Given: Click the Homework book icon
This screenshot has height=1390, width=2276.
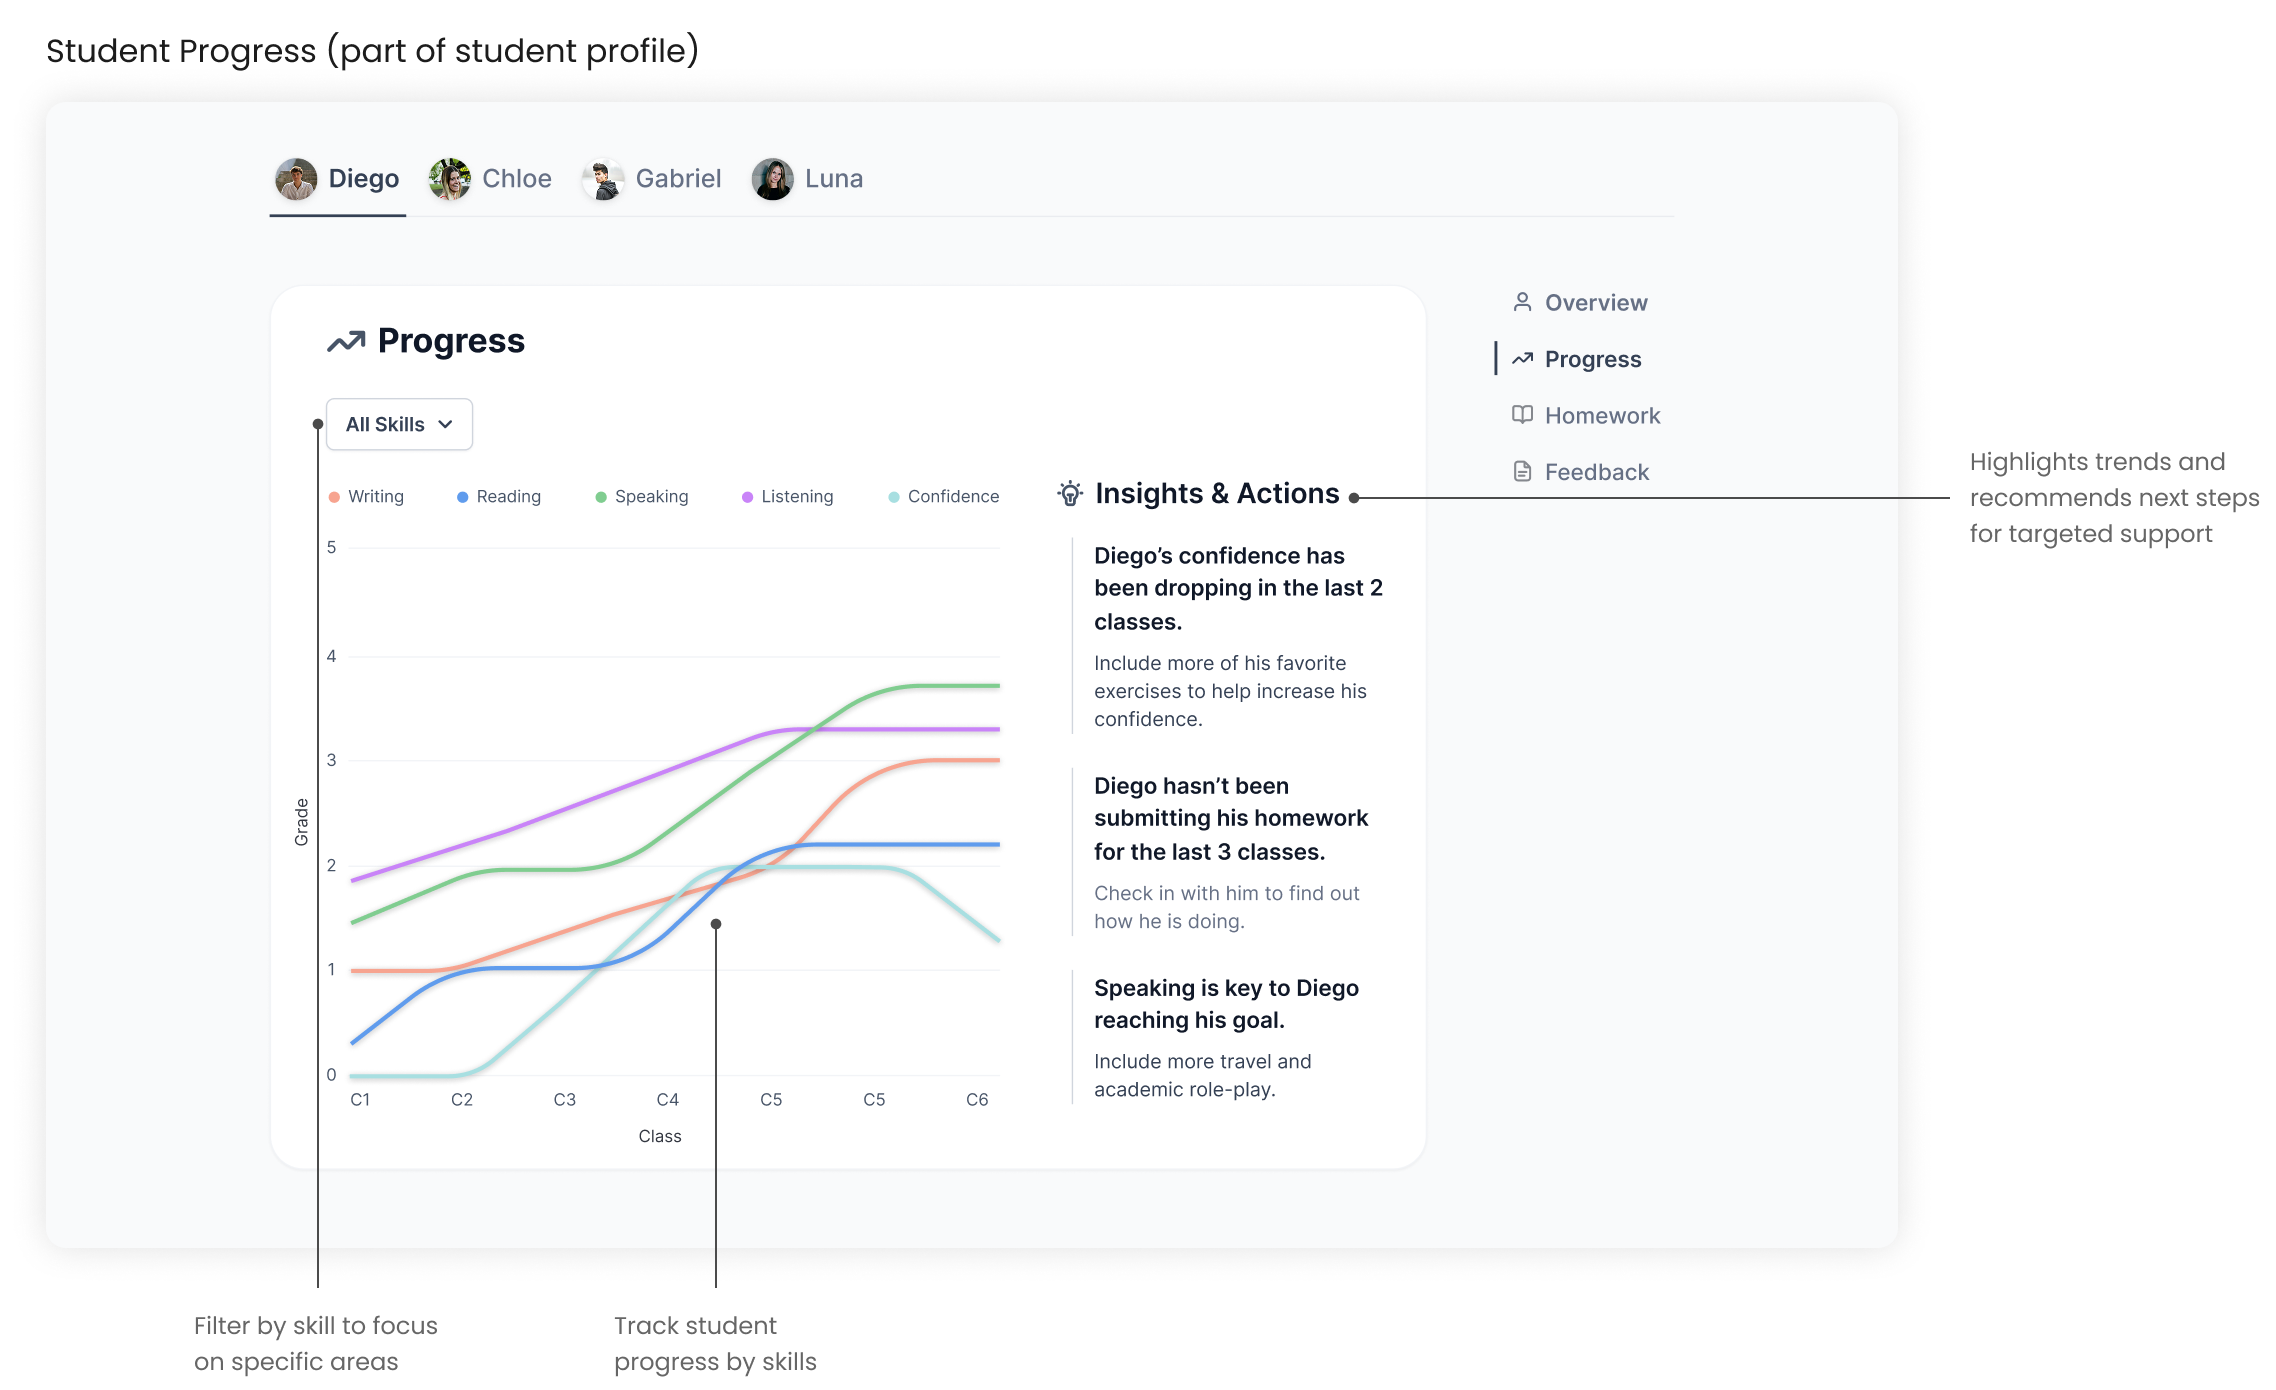Looking at the screenshot, I should (x=1522, y=415).
